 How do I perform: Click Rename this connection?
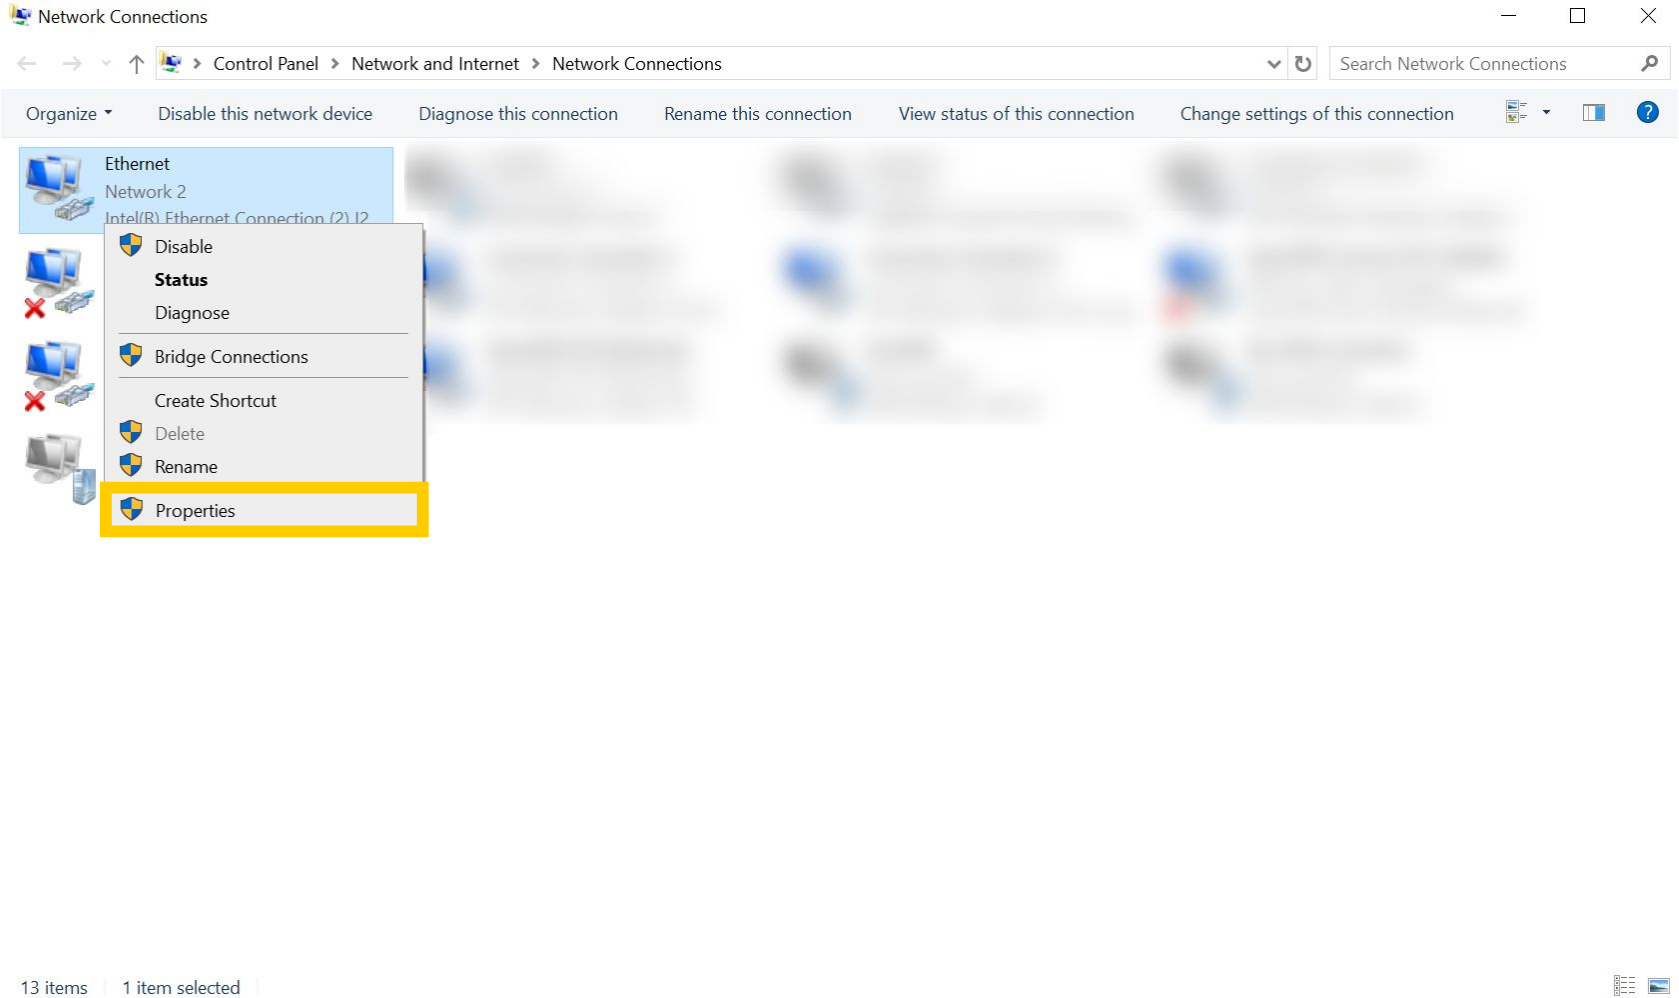point(758,114)
